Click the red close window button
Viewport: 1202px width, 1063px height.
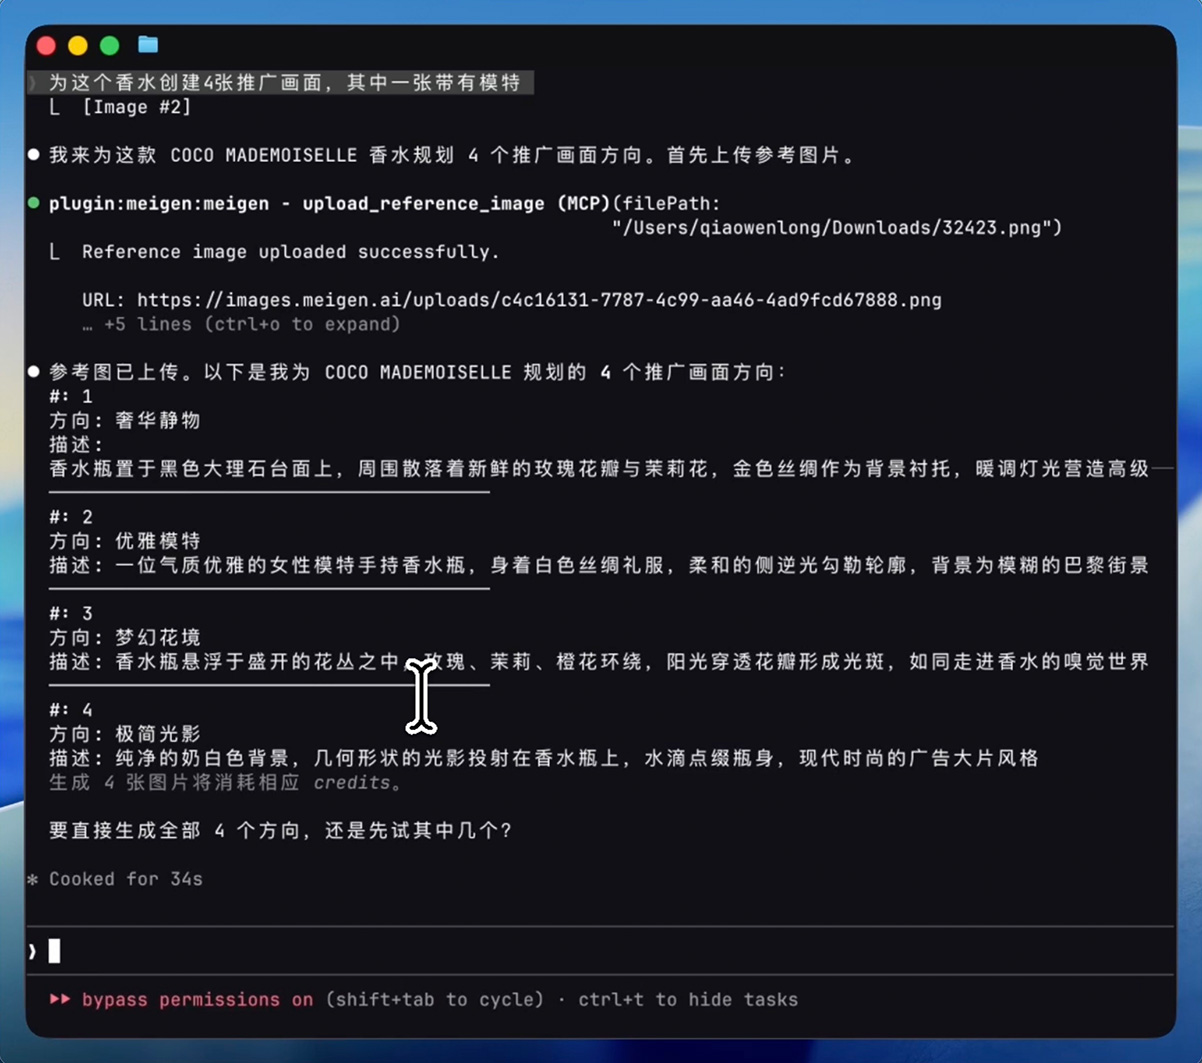click(46, 45)
